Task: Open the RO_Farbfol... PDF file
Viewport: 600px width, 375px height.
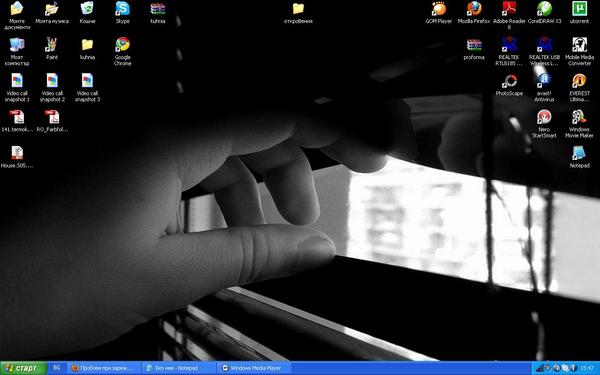Action: [x=52, y=118]
